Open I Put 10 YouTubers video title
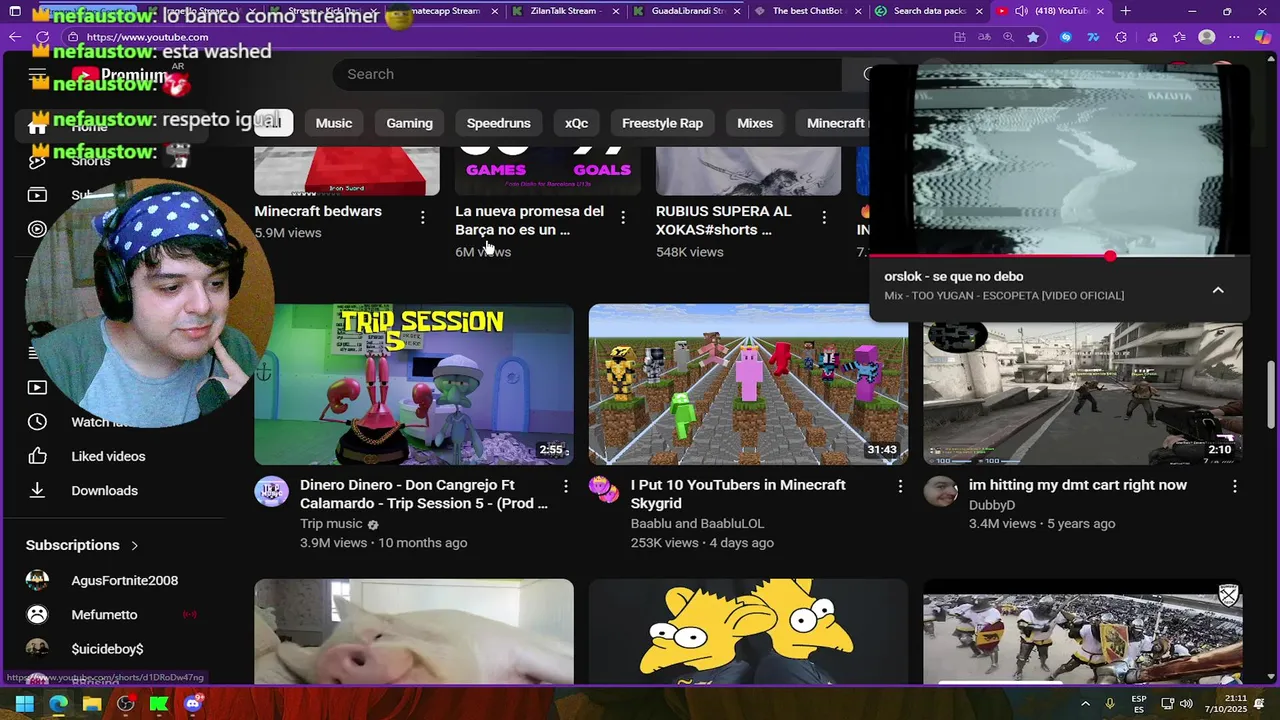 tap(738, 494)
